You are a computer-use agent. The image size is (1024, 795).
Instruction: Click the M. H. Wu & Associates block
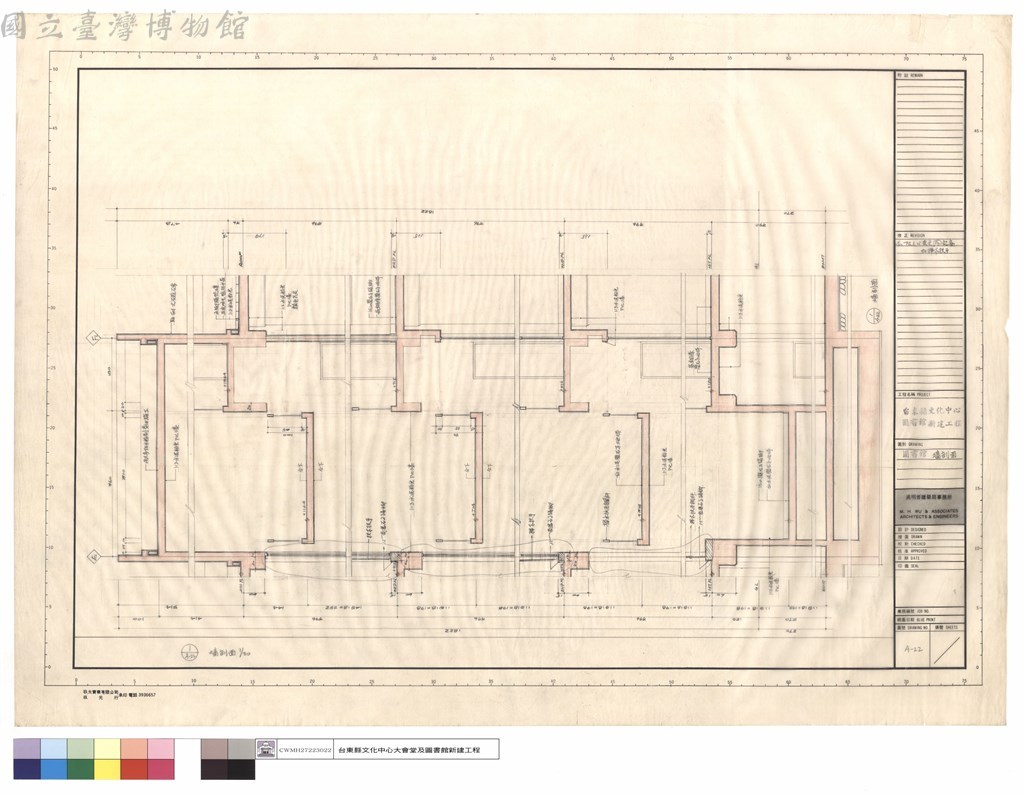[929, 507]
